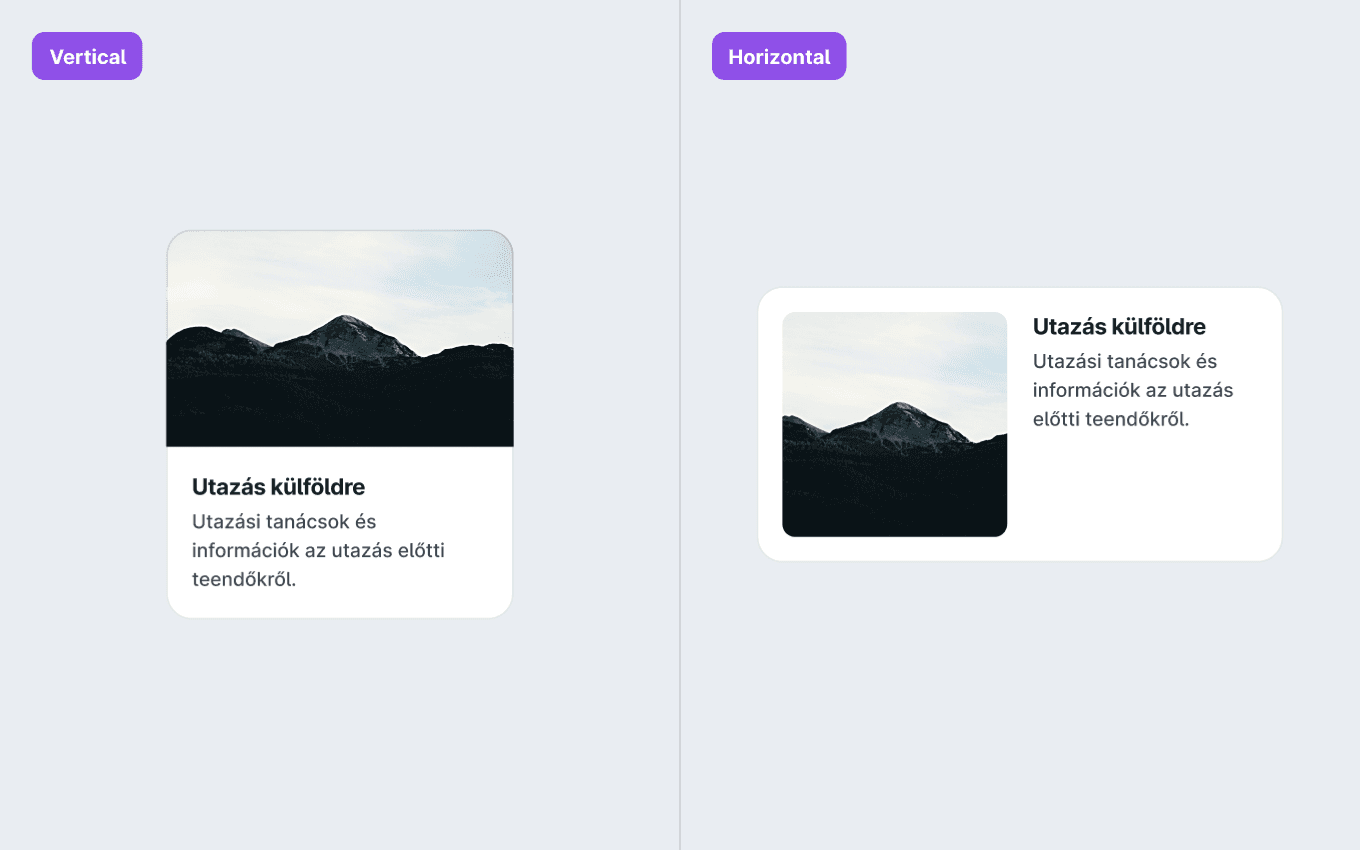Open the mountain image in the horizontal card
1360x850 pixels.
[895, 424]
